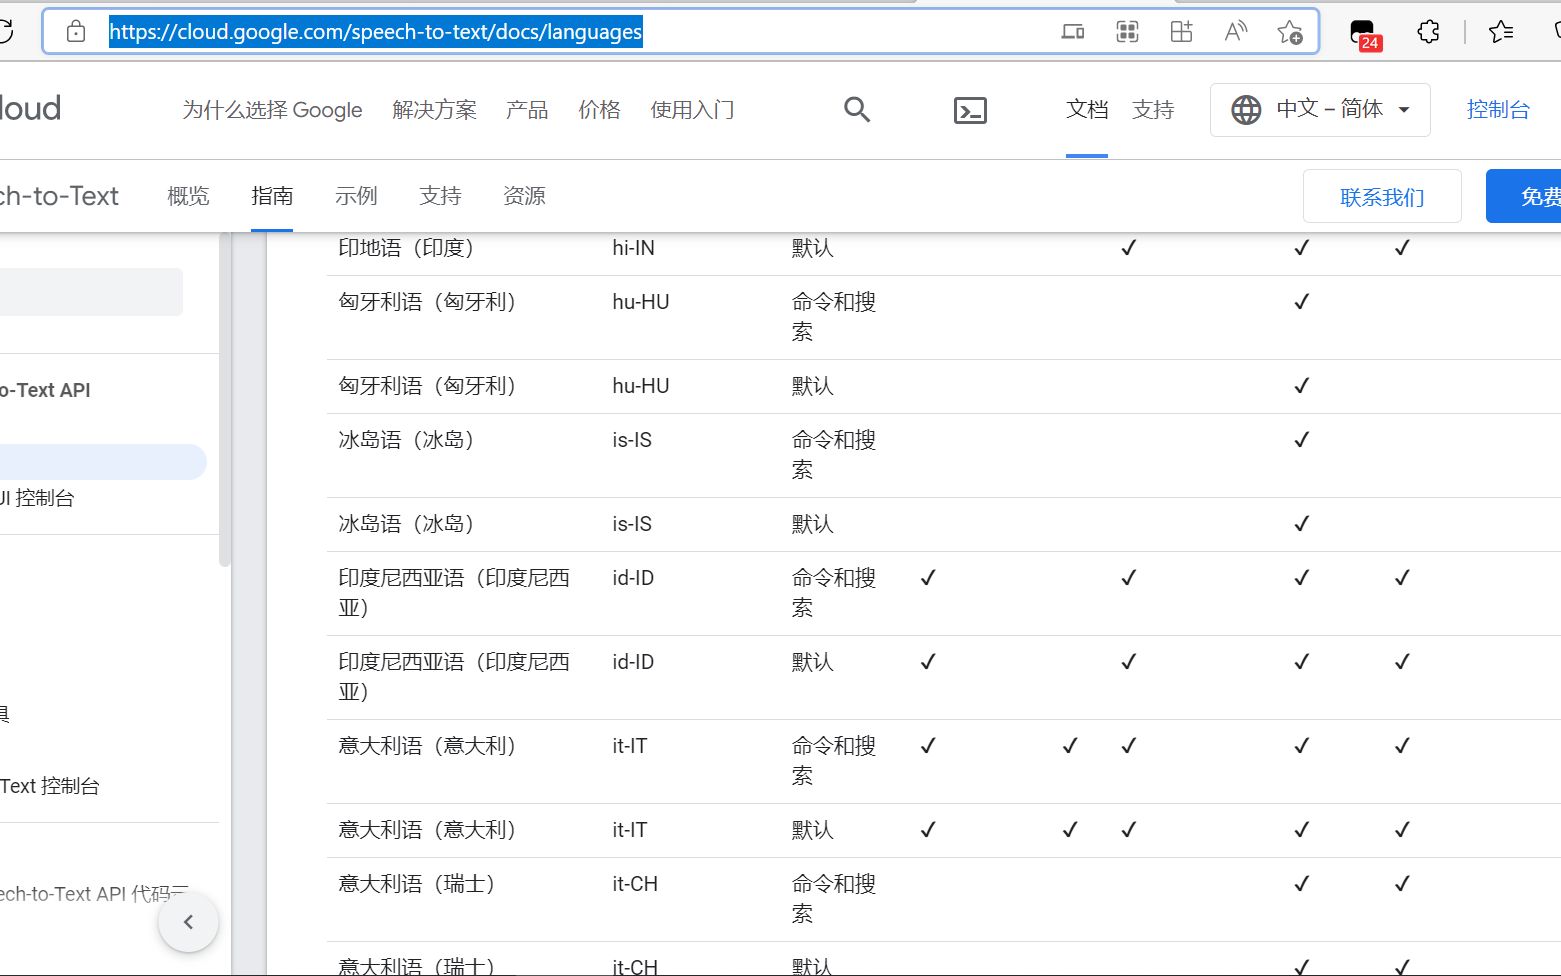Add page to favorites star icon
The height and width of the screenshot is (976, 1561).
pos(1290,32)
